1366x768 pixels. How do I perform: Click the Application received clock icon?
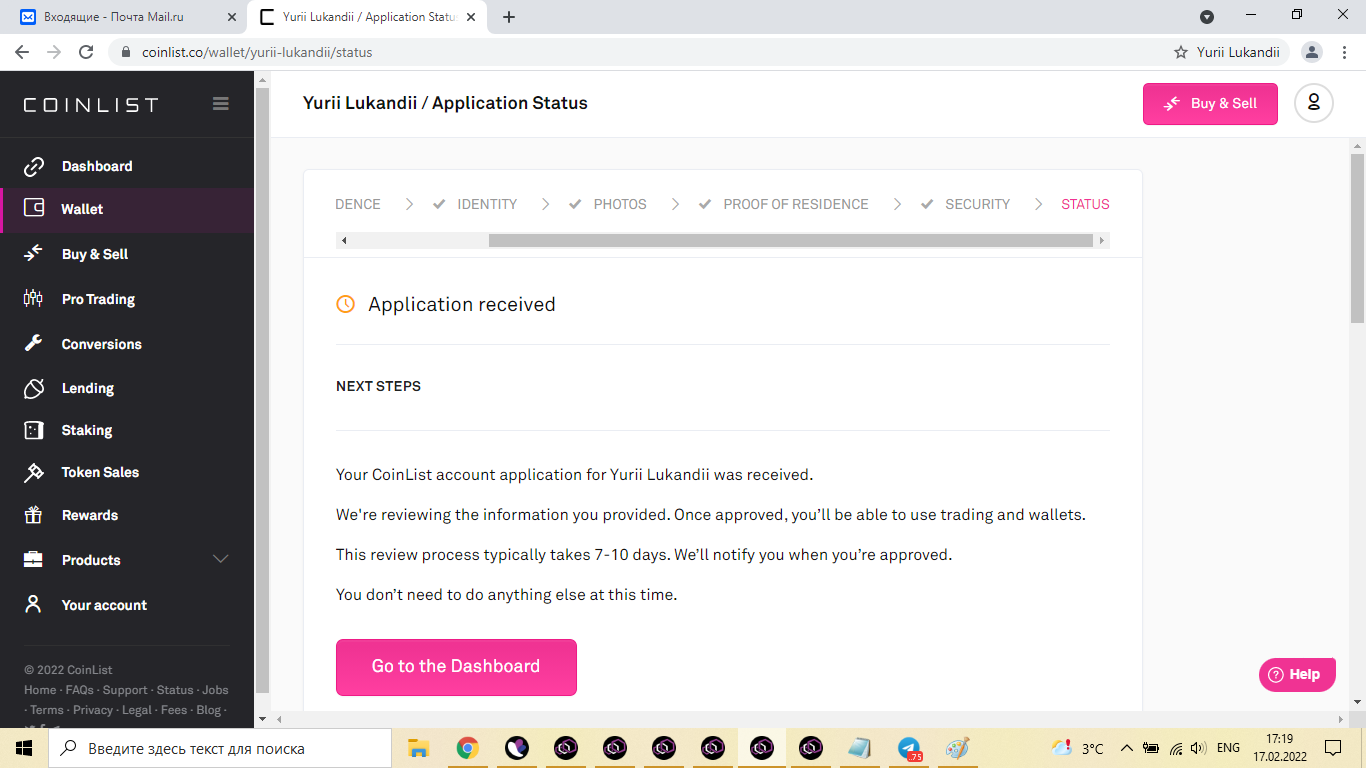345,304
